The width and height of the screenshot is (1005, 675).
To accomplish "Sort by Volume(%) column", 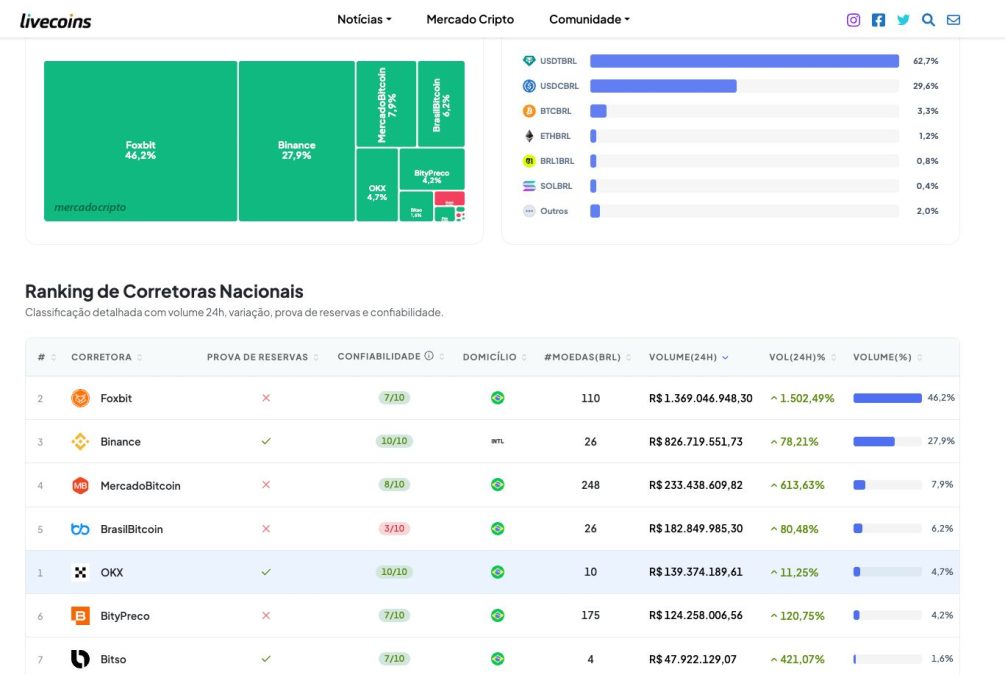I will click(x=887, y=357).
